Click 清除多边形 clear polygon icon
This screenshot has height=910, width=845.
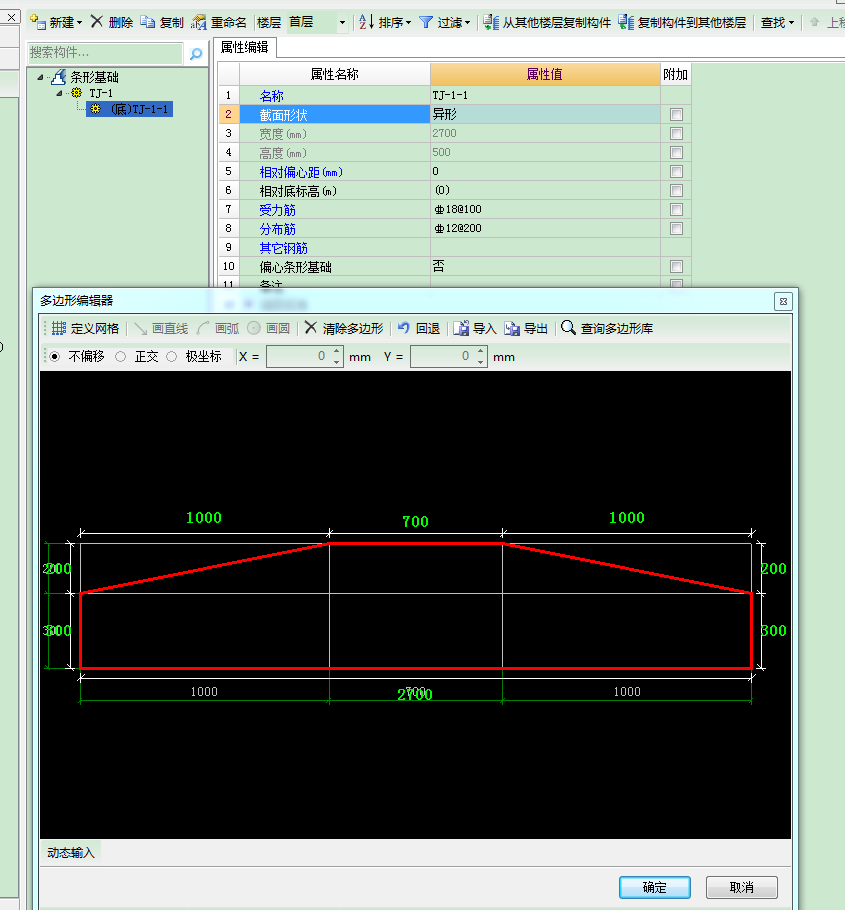point(311,328)
